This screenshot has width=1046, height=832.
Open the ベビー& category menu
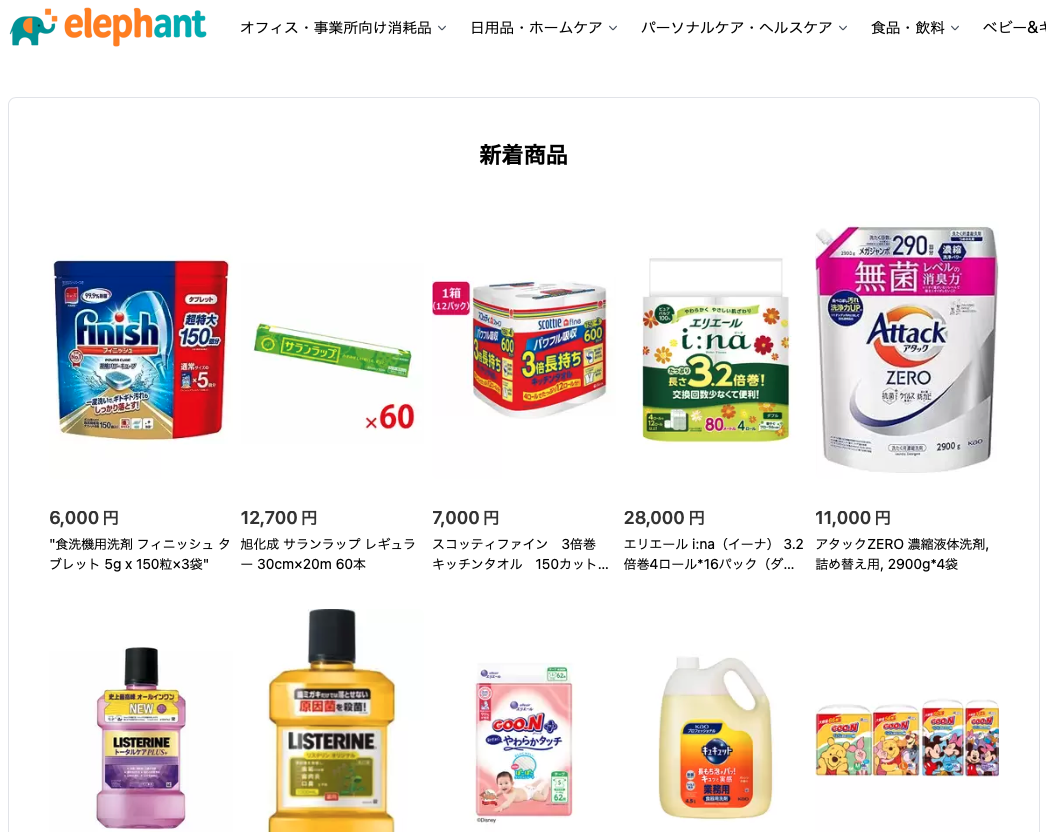[x=1014, y=28]
